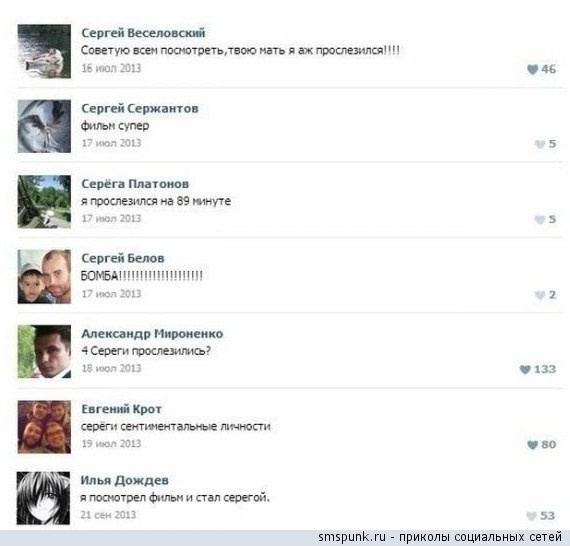Image resolution: width=570 pixels, height=546 pixels.
Task: Open Сергей Белов's avatar with child photo
Action: (44, 277)
